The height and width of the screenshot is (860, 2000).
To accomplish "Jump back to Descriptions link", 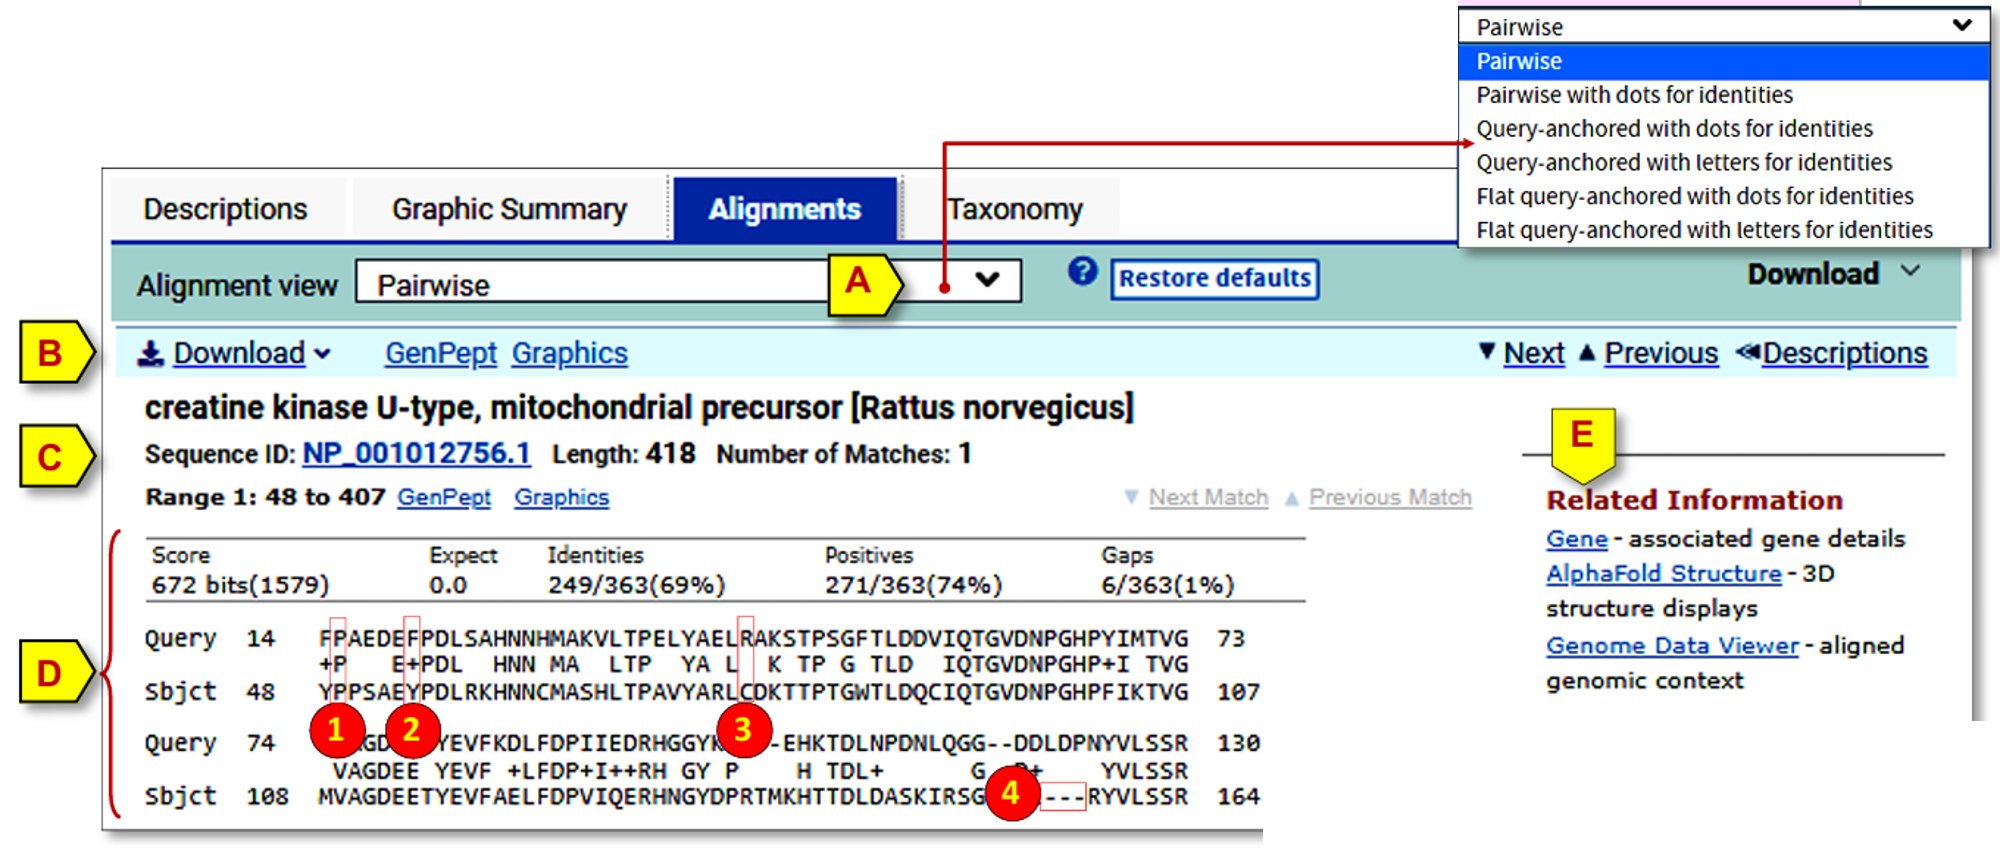I will [x=1845, y=353].
